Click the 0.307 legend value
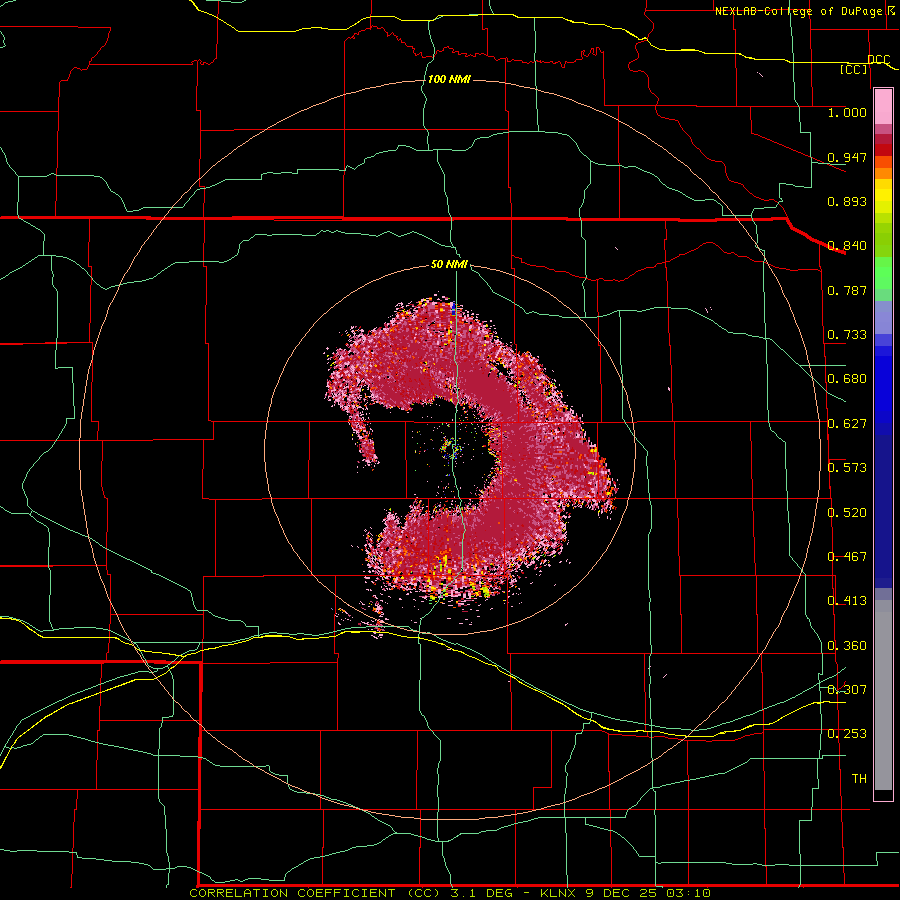 847,690
